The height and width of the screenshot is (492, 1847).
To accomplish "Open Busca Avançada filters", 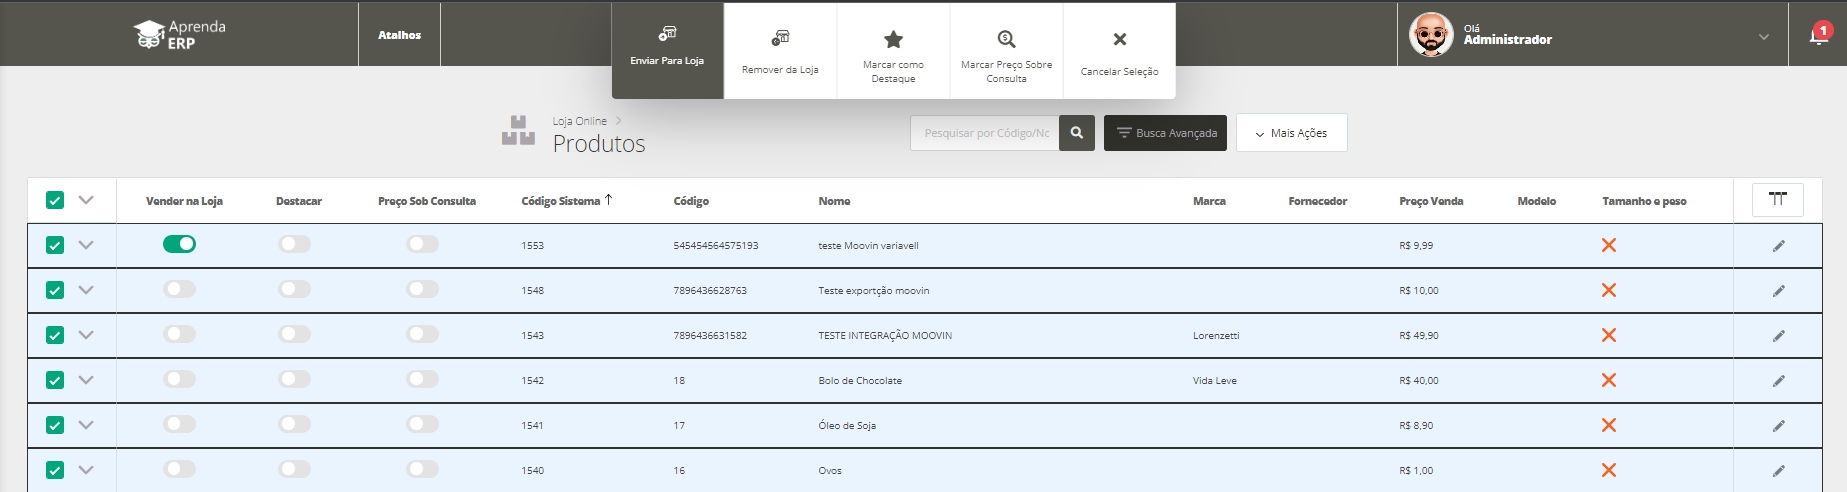I will (x=1165, y=133).
